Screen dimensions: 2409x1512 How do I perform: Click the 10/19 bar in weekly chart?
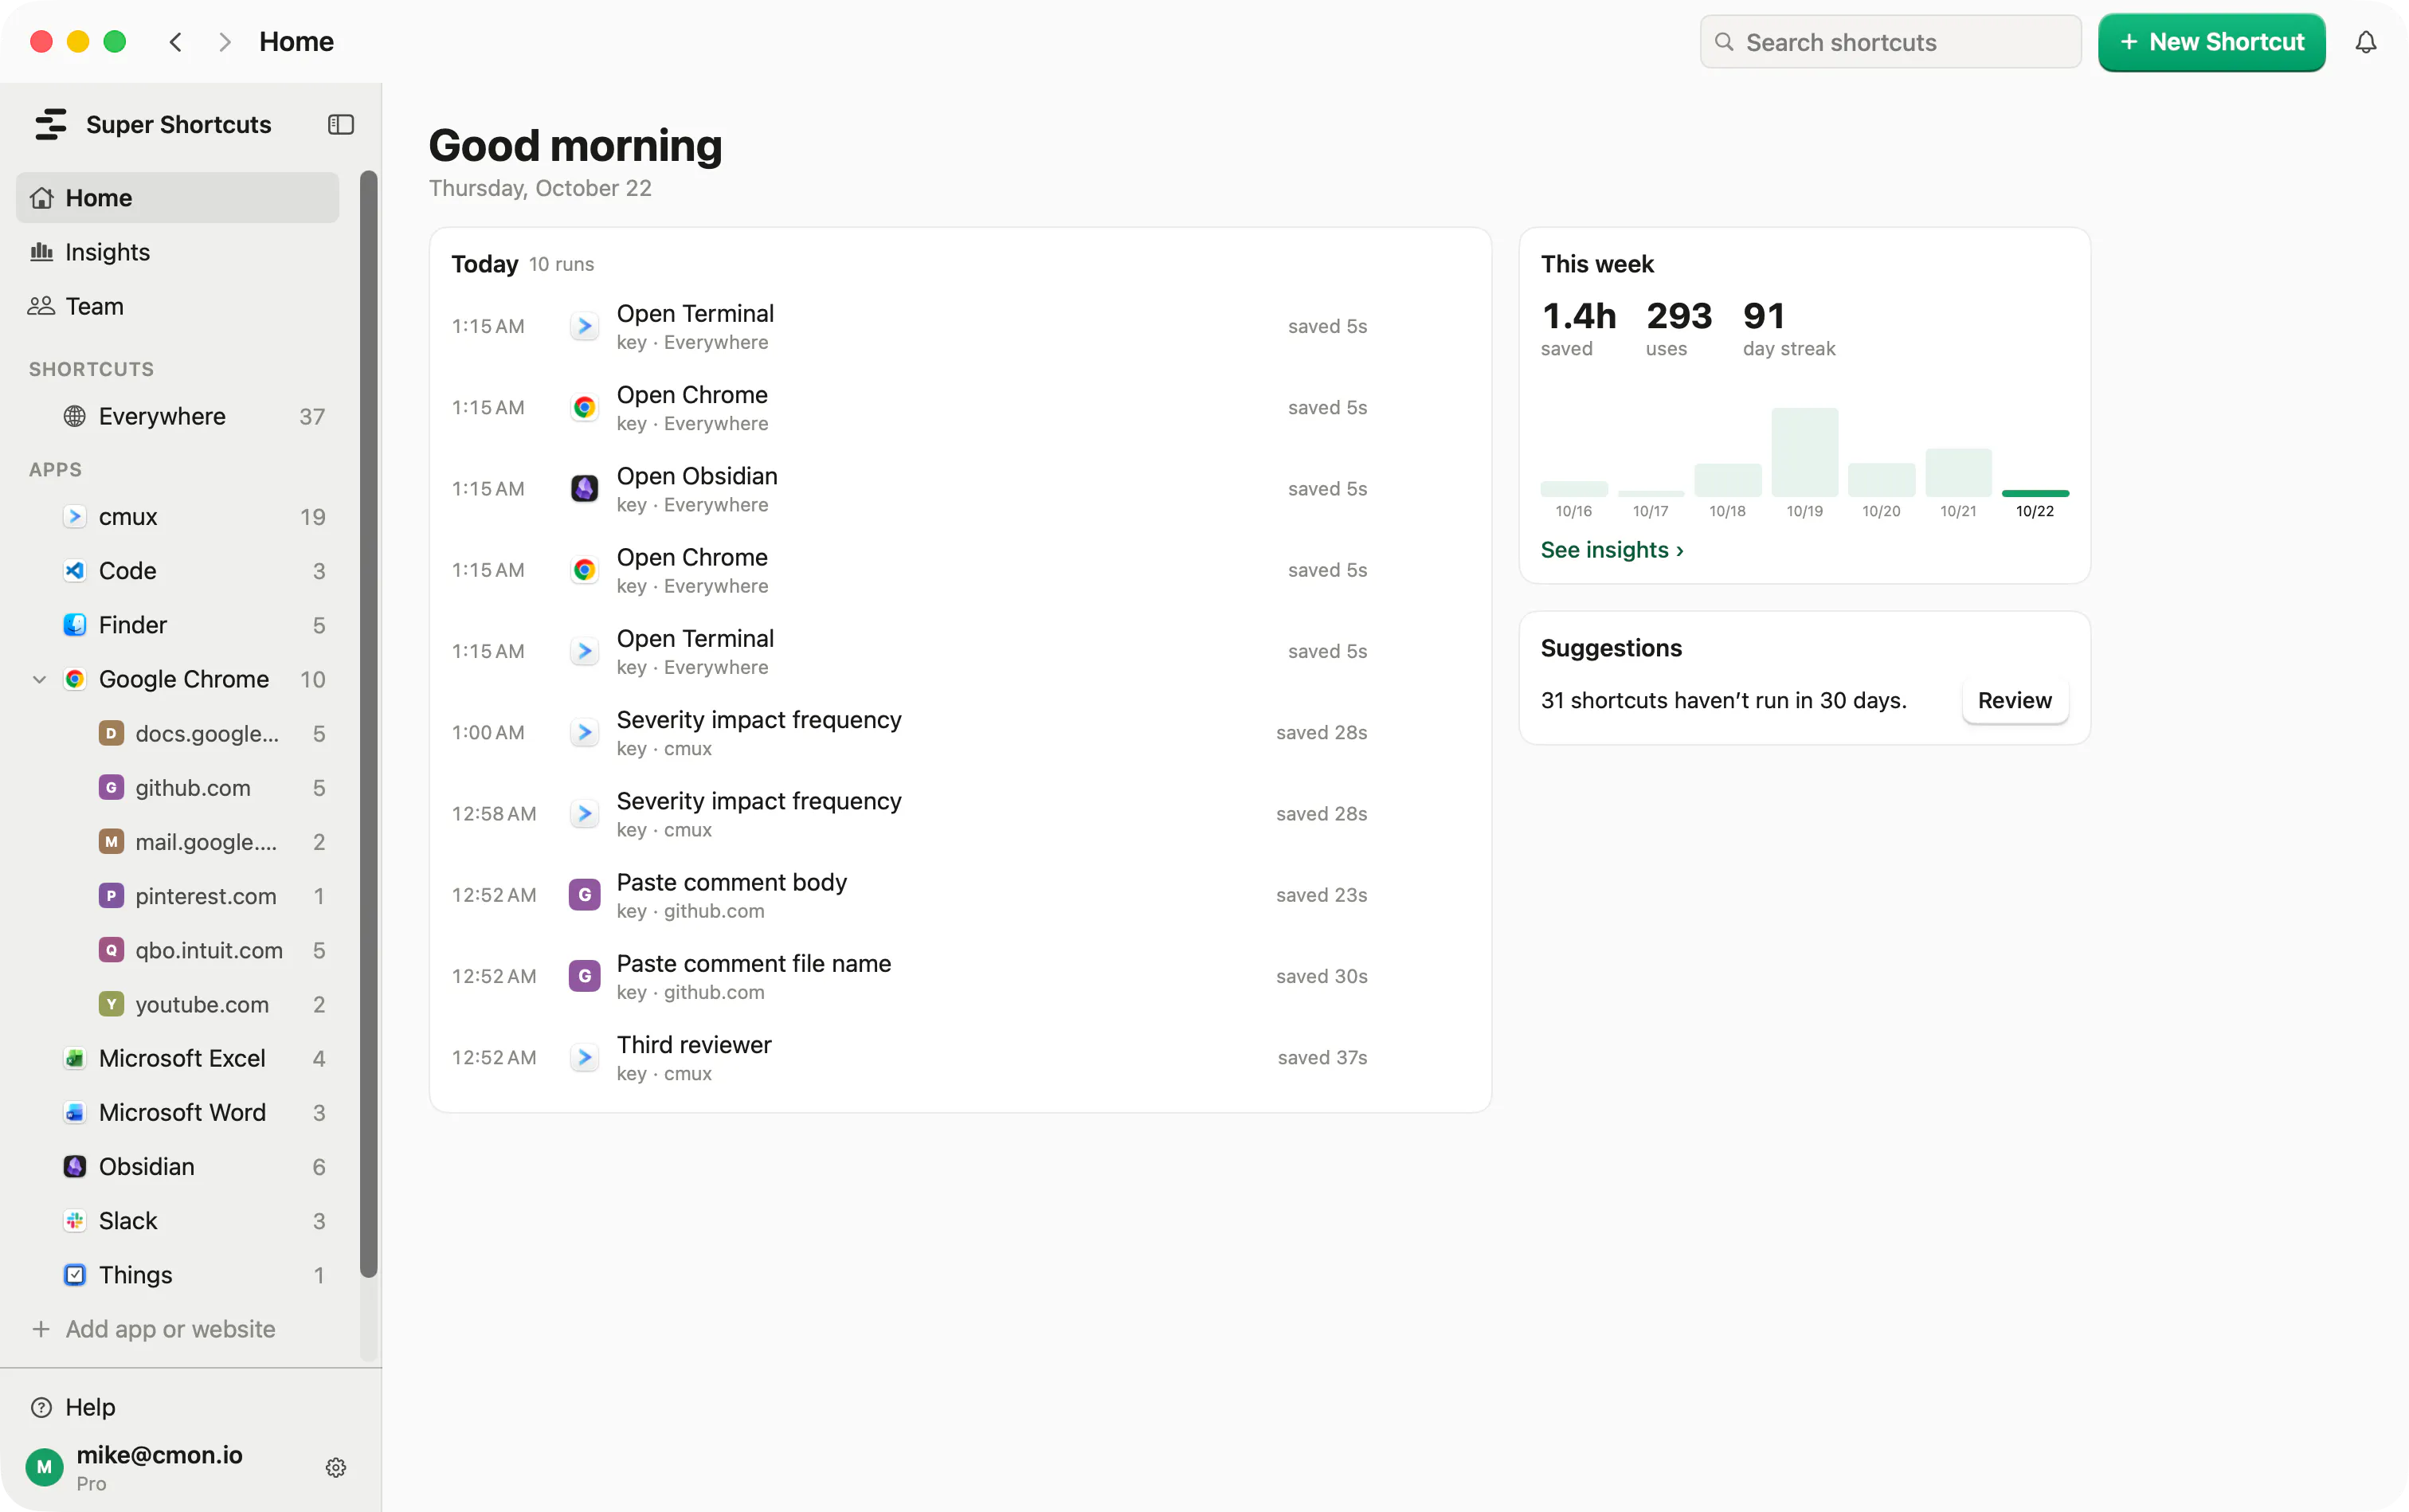[1804, 452]
